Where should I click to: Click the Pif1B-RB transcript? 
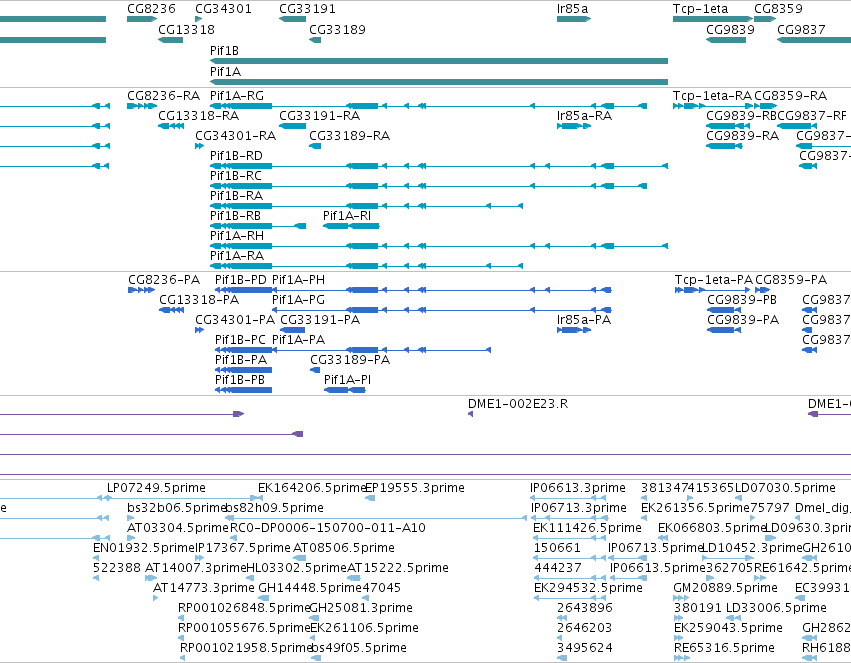tap(258, 226)
